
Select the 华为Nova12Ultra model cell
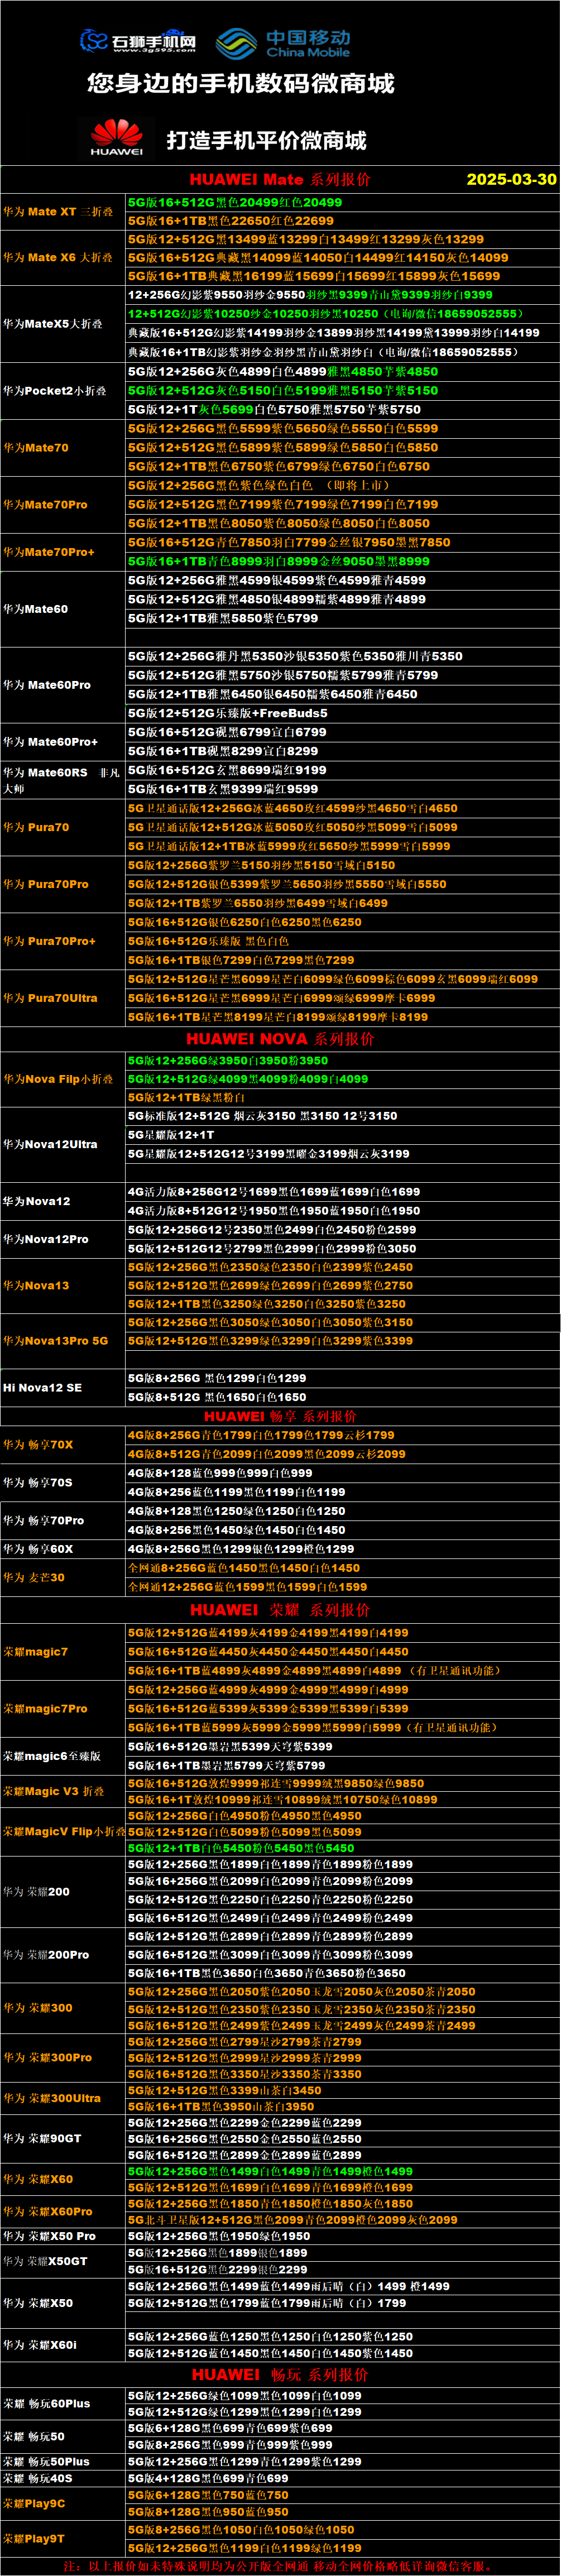[63, 1145]
